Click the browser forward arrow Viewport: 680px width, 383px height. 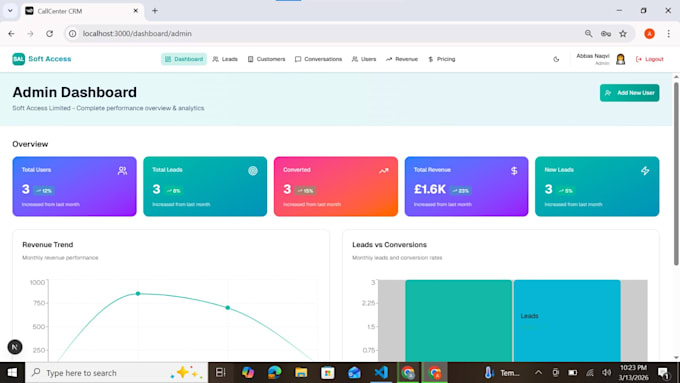[x=30, y=33]
